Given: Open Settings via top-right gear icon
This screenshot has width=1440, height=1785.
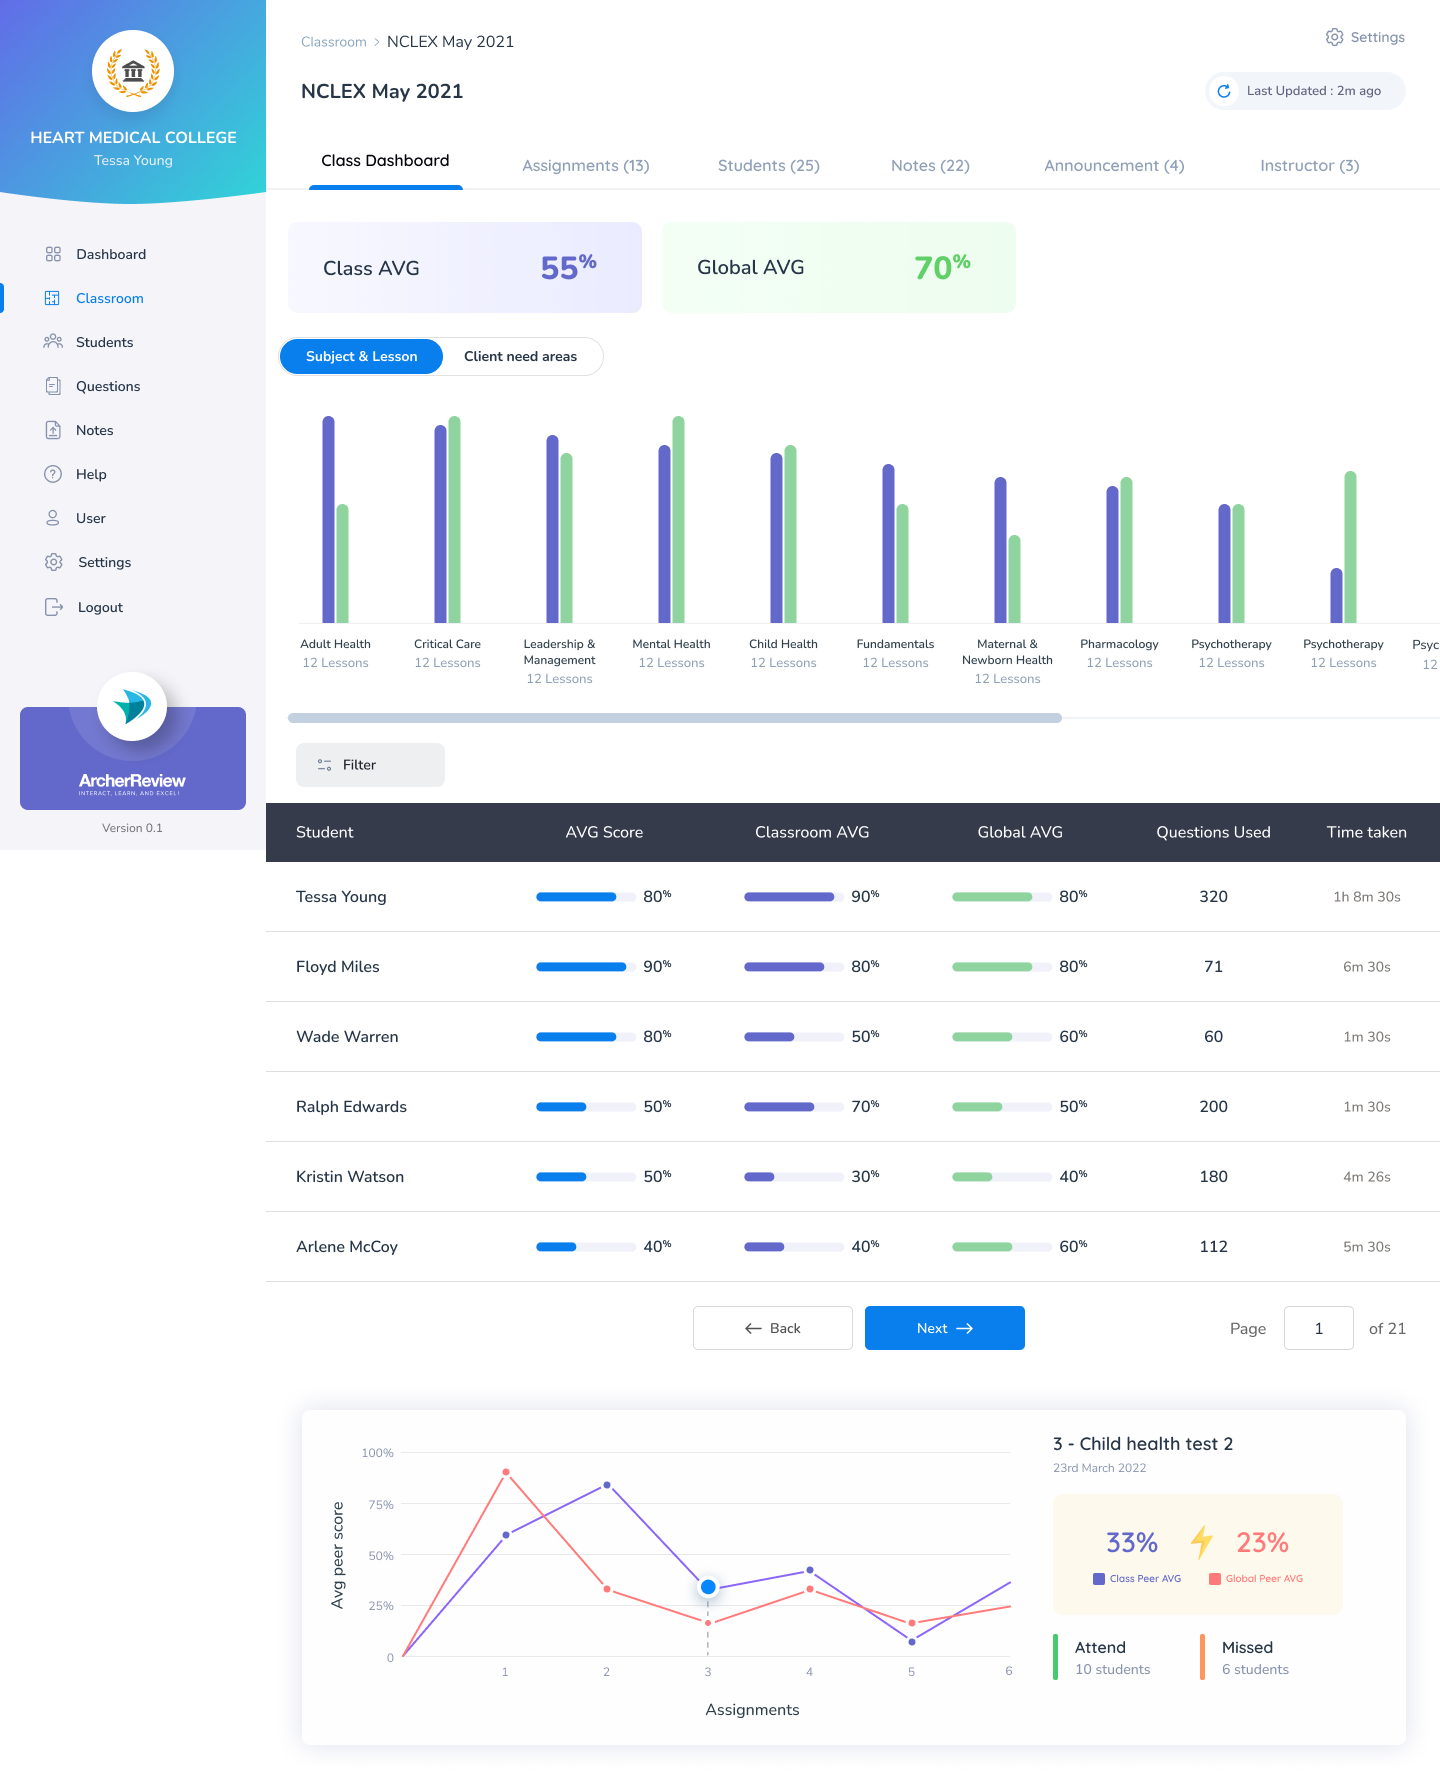Looking at the screenshot, I should click(x=1335, y=37).
